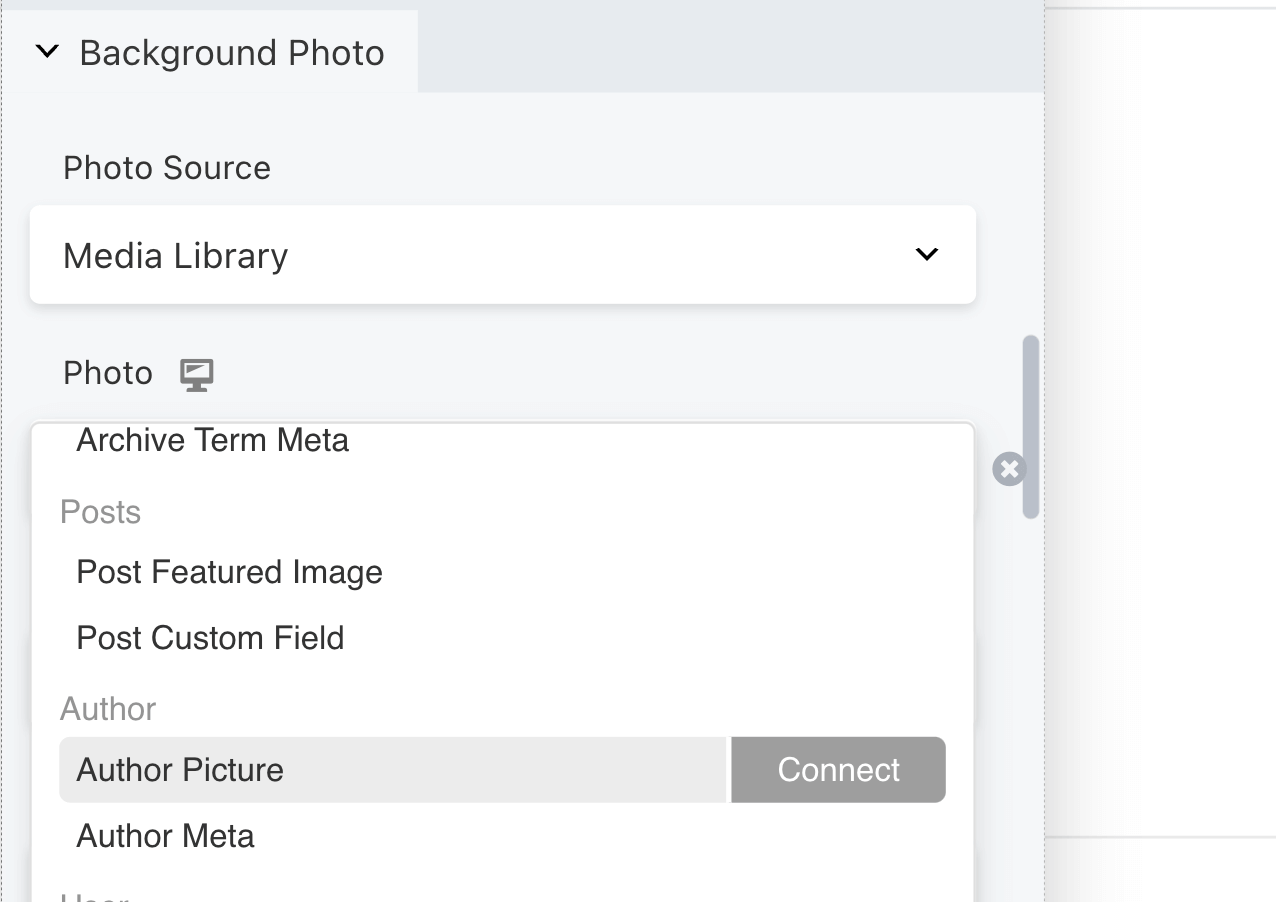Image resolution: width=1276 pixels, height=902 pixels.
Task: Click the Connect button for Author Picture
Action: pos(838,770)
